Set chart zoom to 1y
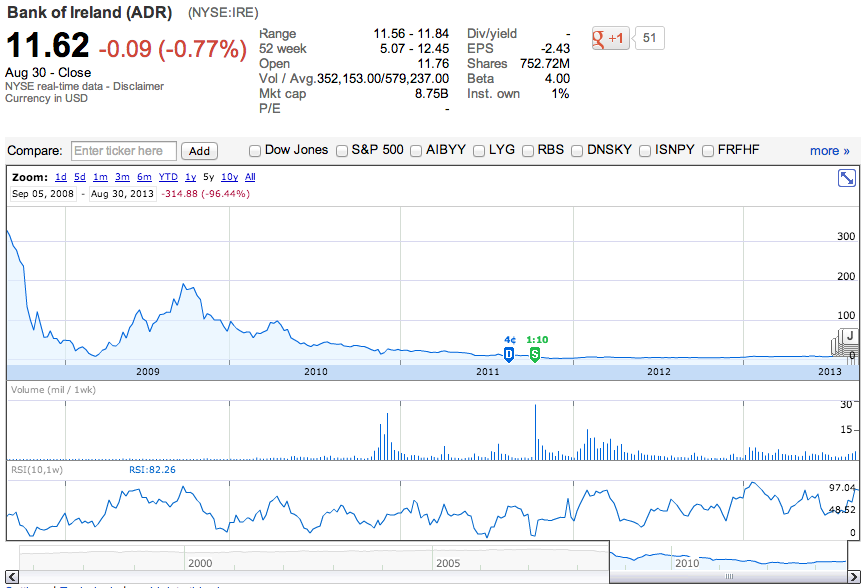Image resolution: width=868 pixels, height=588 pixels. pyautogui.click(x=190, y=177)
